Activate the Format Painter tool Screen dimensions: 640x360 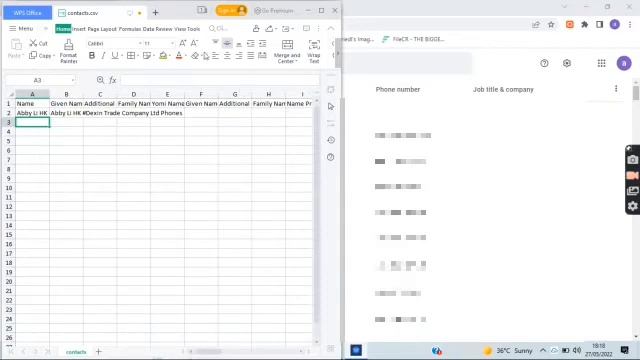(x=69, y=51)
